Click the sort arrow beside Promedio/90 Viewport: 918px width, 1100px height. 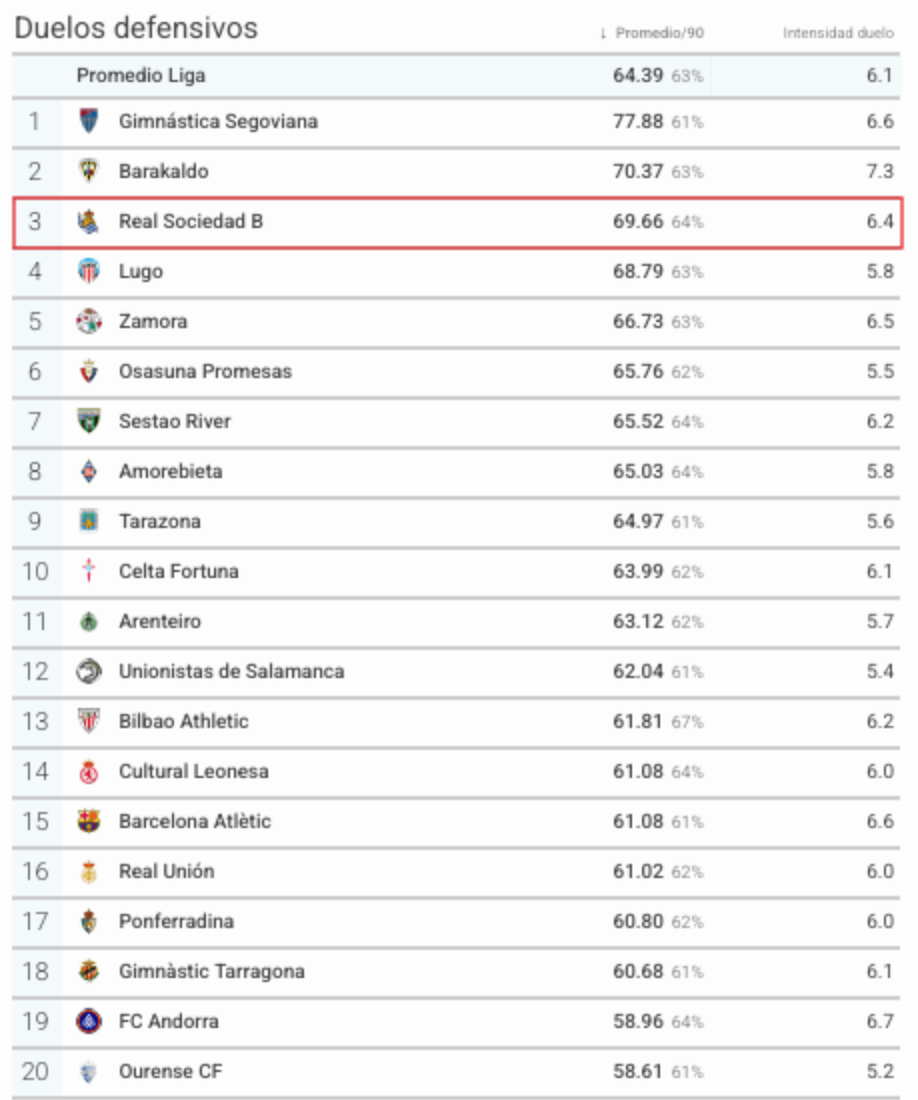[x=603, y=33]
